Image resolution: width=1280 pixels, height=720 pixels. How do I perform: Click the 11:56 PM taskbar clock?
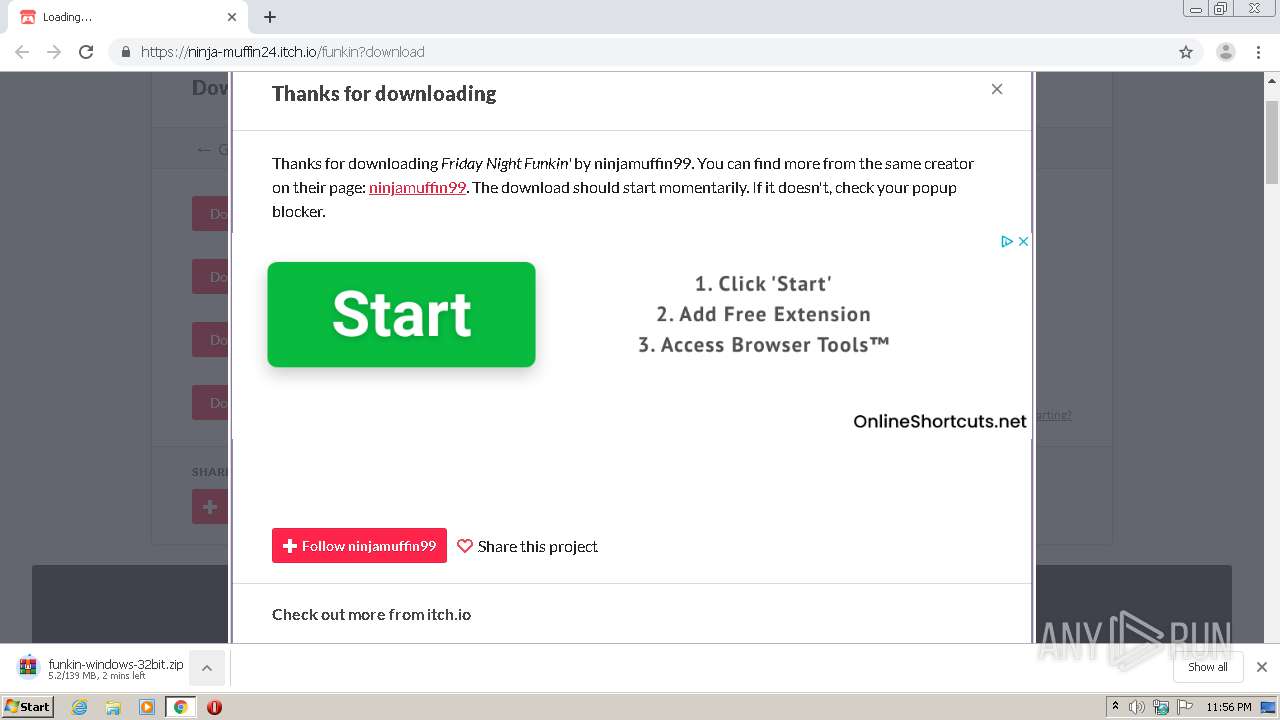[x=1229, y=707]
